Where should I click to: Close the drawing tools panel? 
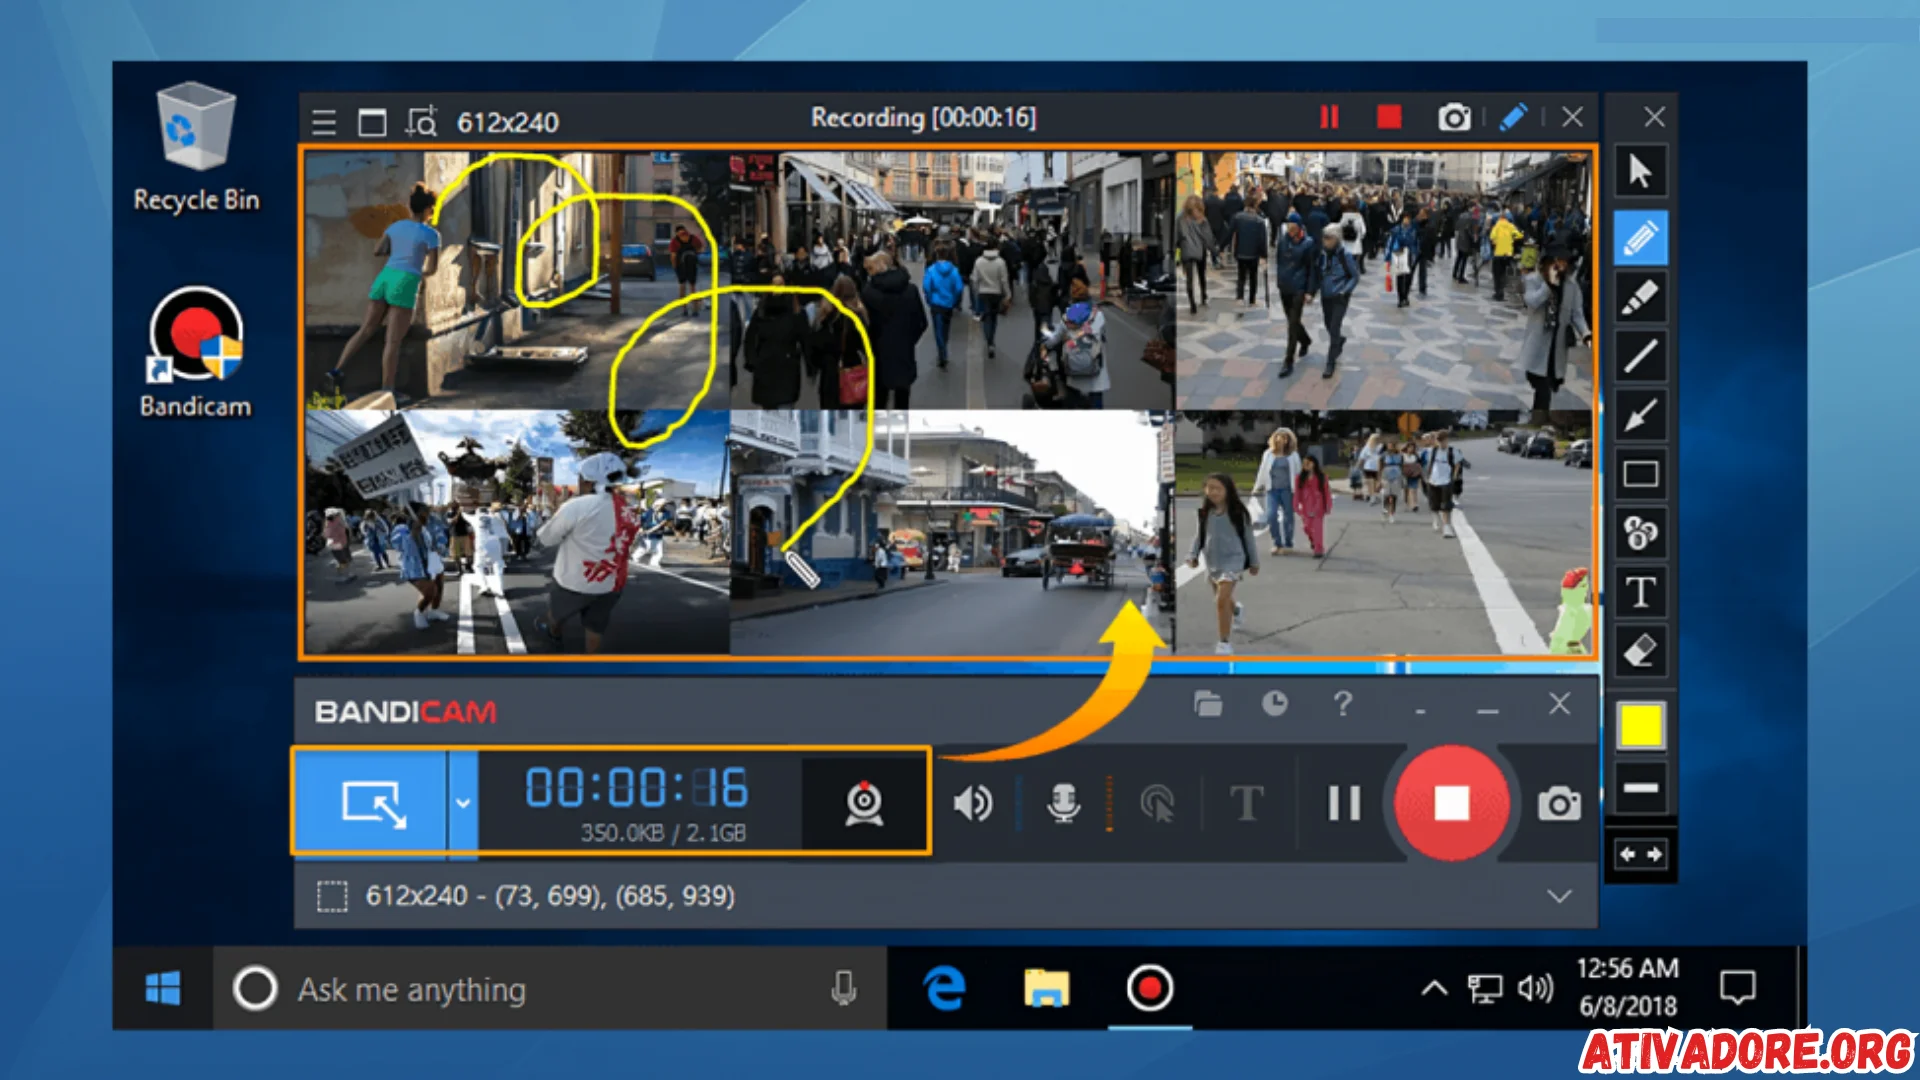coord(1654,117)
